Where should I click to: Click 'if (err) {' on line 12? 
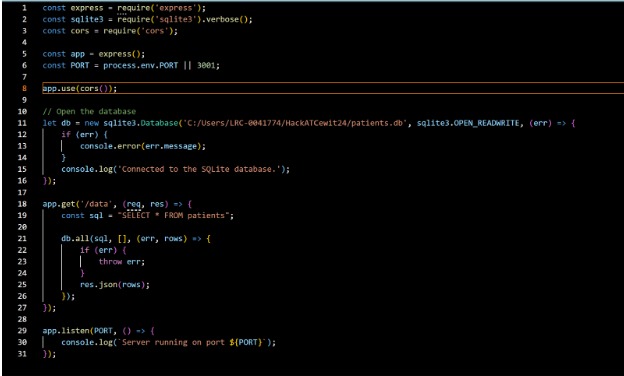click(x=84, y=134)
